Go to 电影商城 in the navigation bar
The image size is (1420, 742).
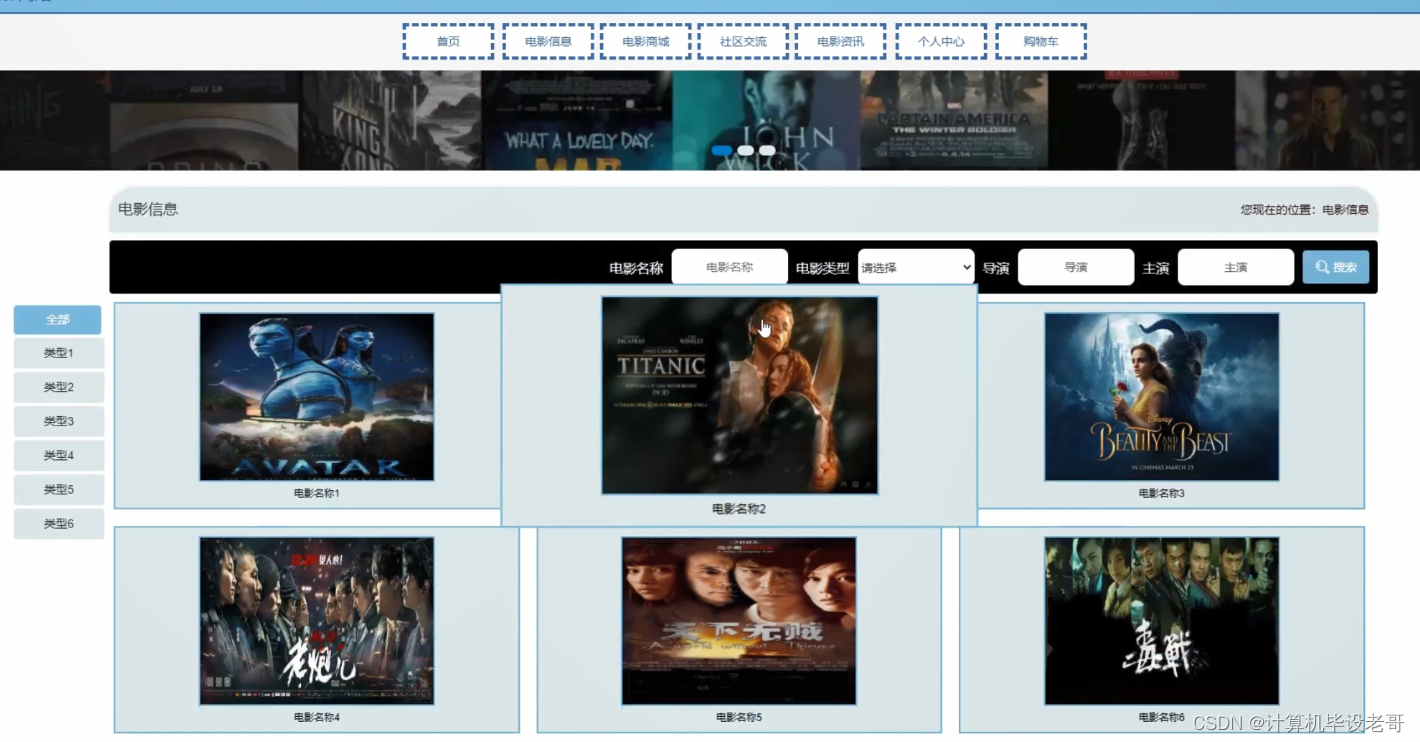coord(646,42)
